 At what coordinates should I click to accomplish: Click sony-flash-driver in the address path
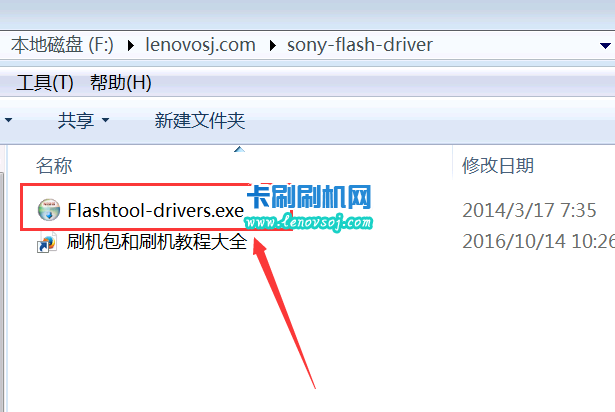coord(360,45)
